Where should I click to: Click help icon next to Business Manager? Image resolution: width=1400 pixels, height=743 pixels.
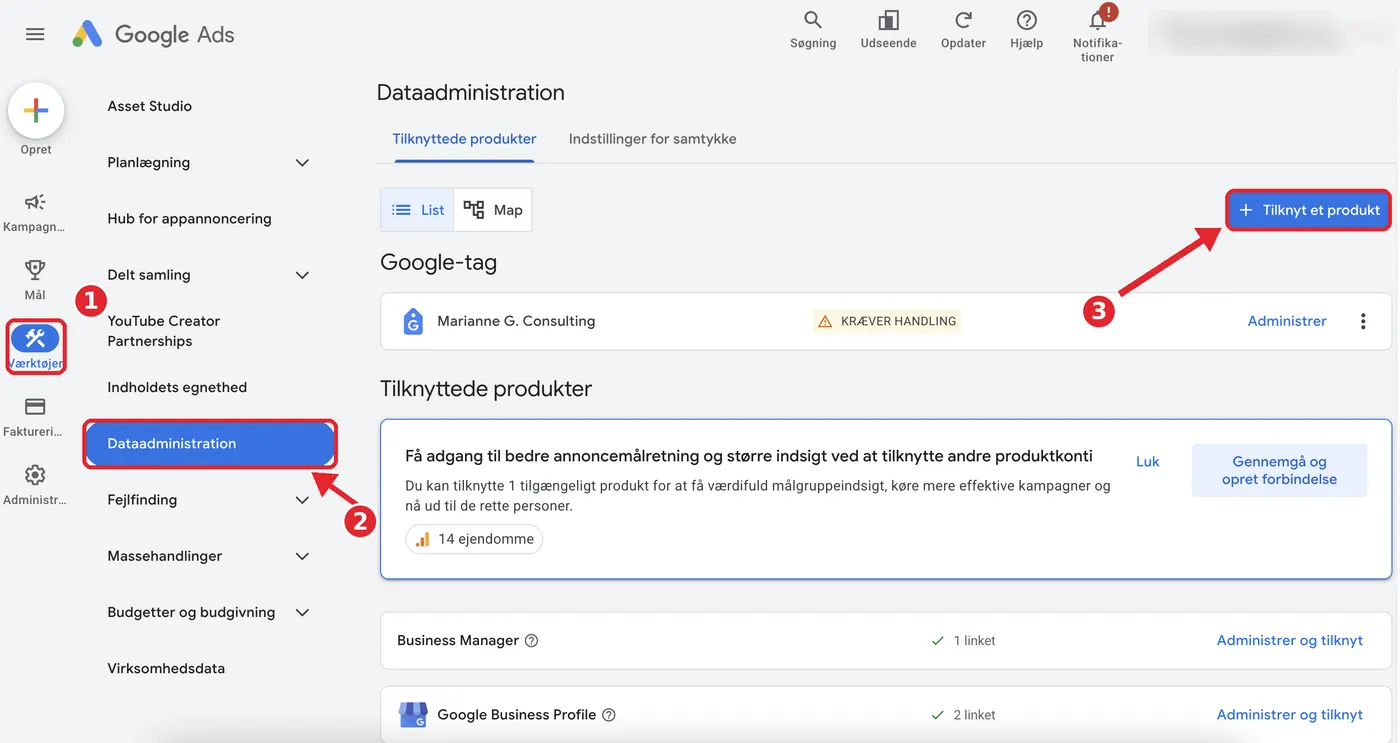point(532,641)
